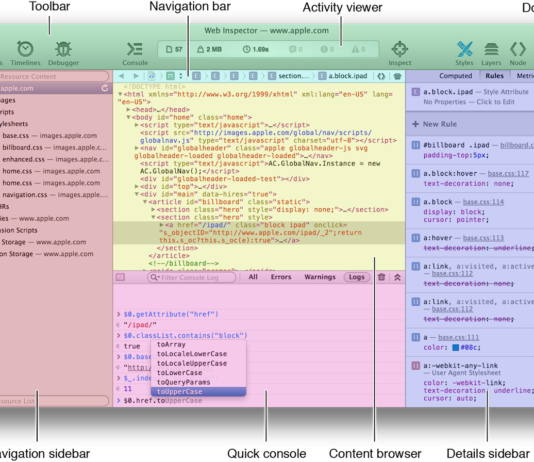
Task: Choose toUpperCase autocomplete suggestion
Action: [x=199, y=392]
